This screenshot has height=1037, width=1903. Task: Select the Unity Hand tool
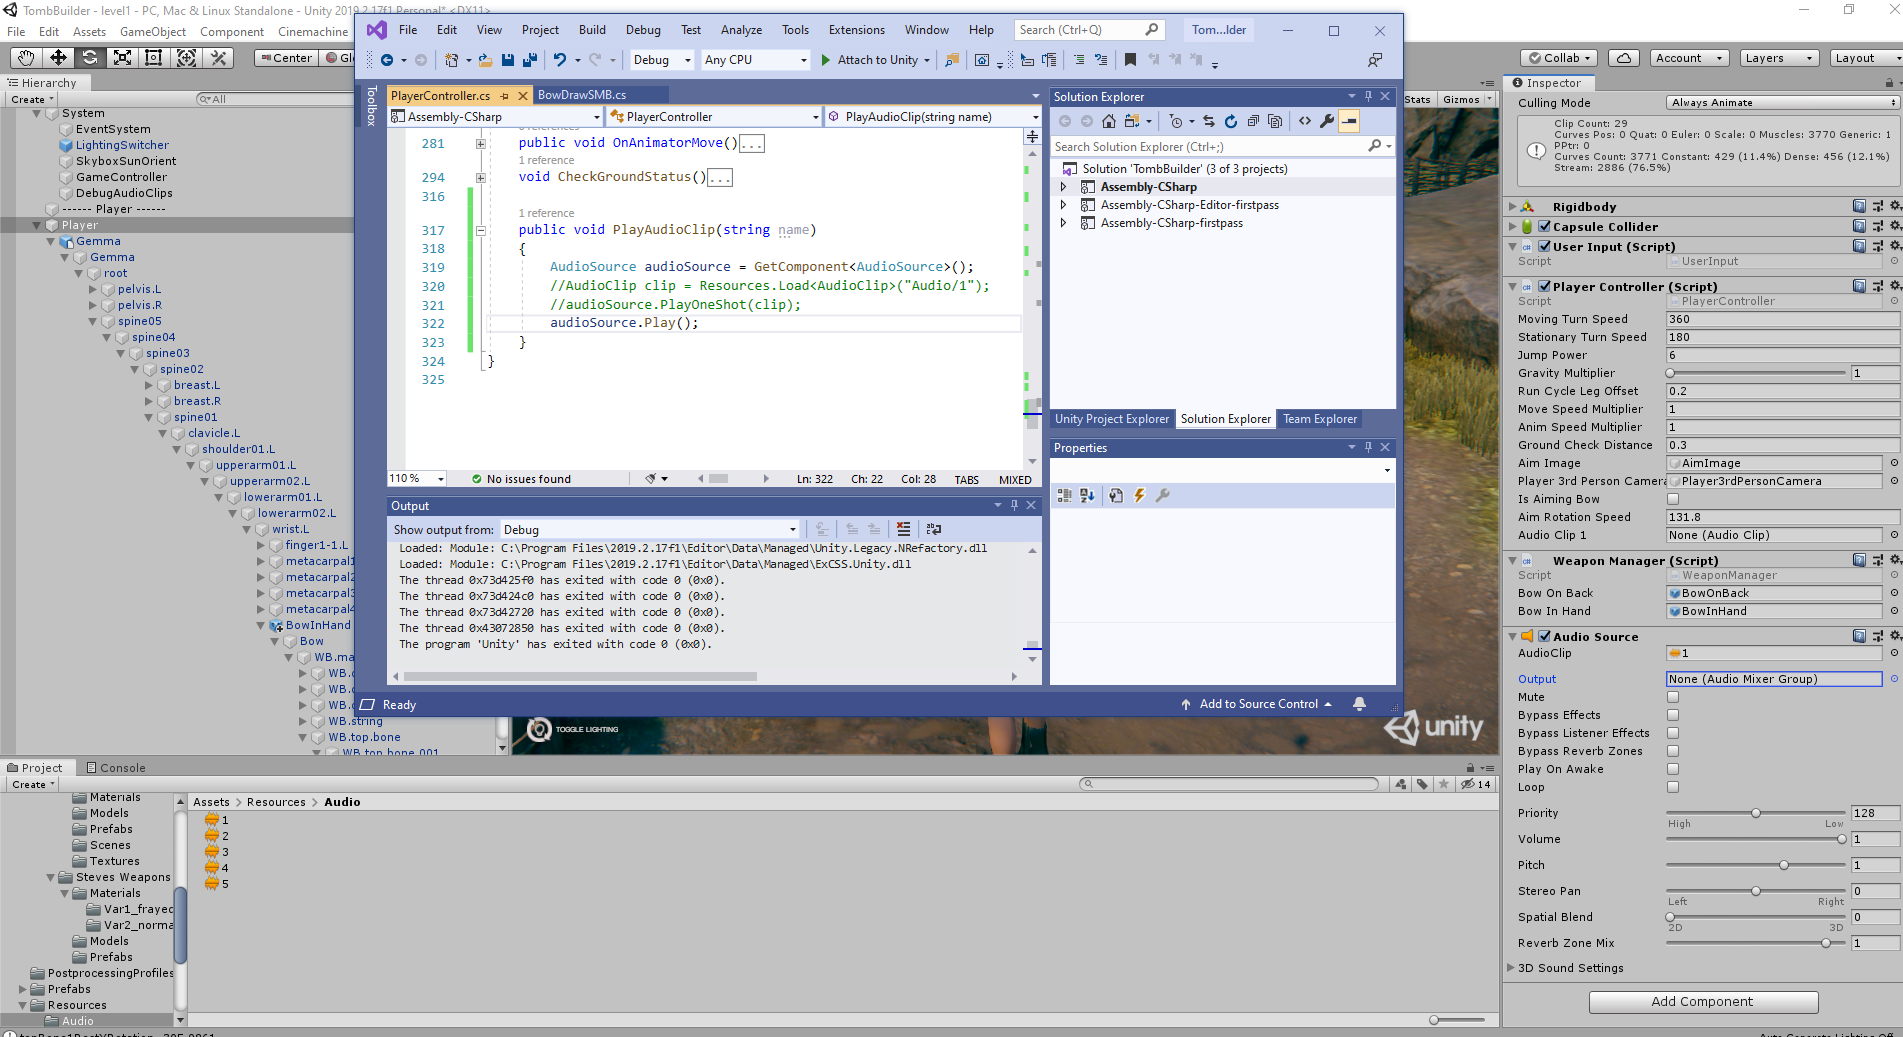[26, 58]
